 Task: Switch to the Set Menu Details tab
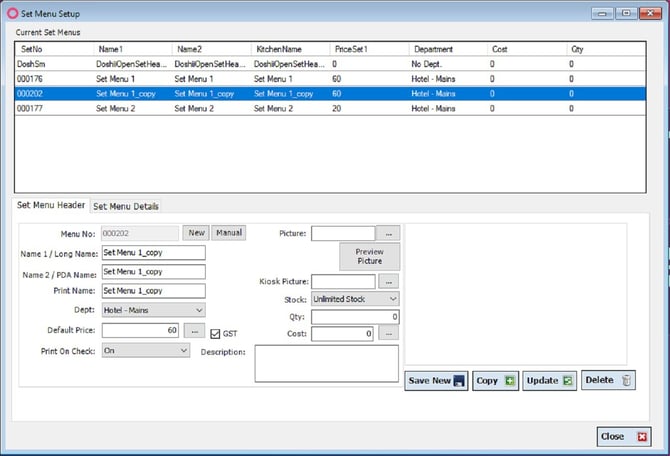(x=126, y=206)
